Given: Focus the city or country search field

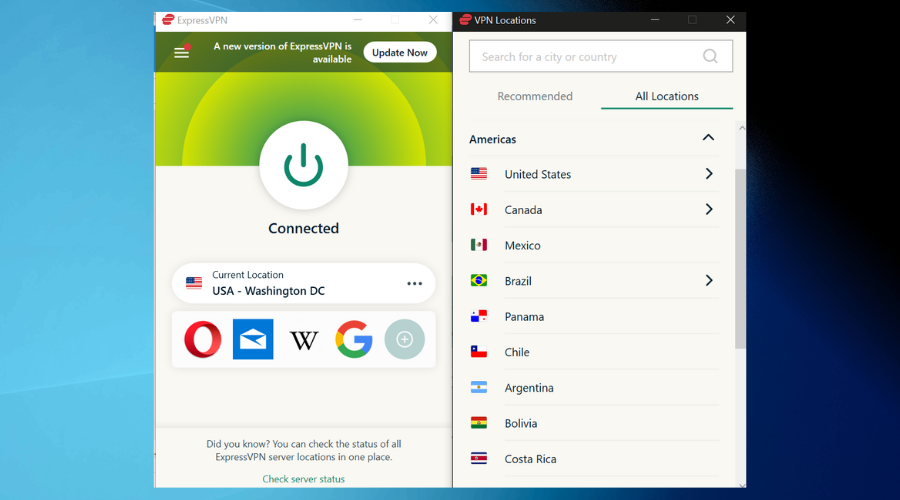Looking at the screenshot, I should point(600,56).
